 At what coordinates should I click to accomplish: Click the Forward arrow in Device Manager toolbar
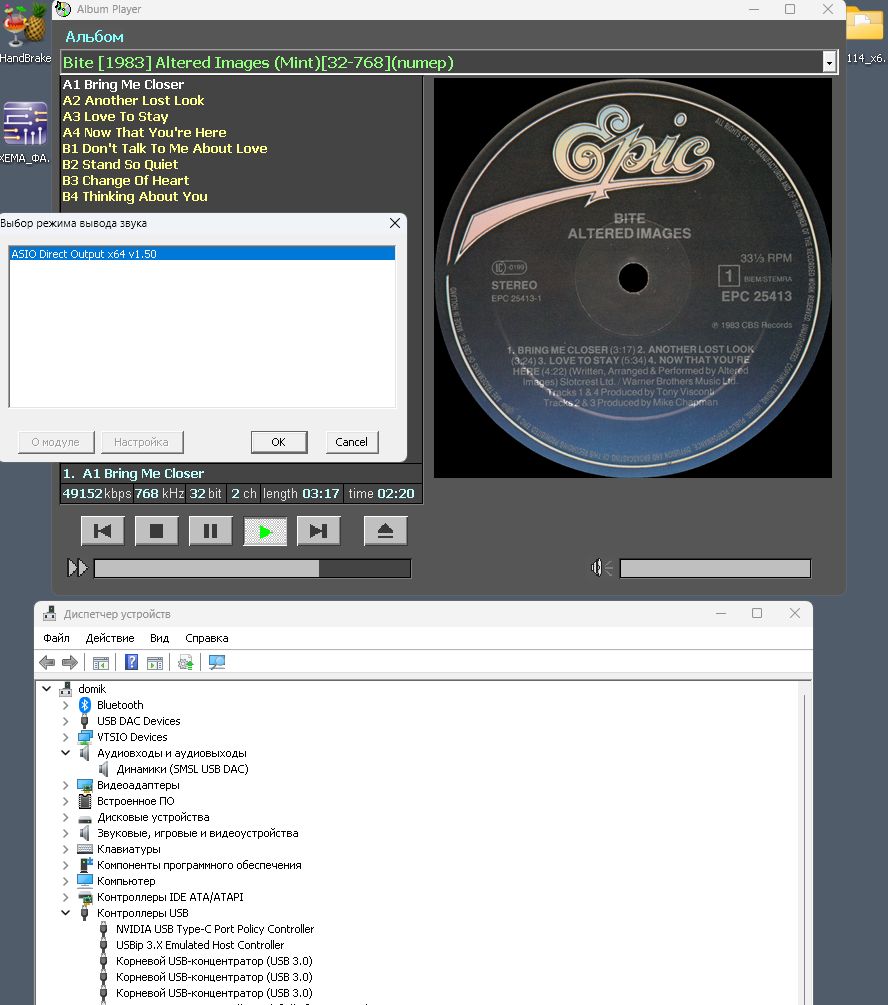click(70, 663)
